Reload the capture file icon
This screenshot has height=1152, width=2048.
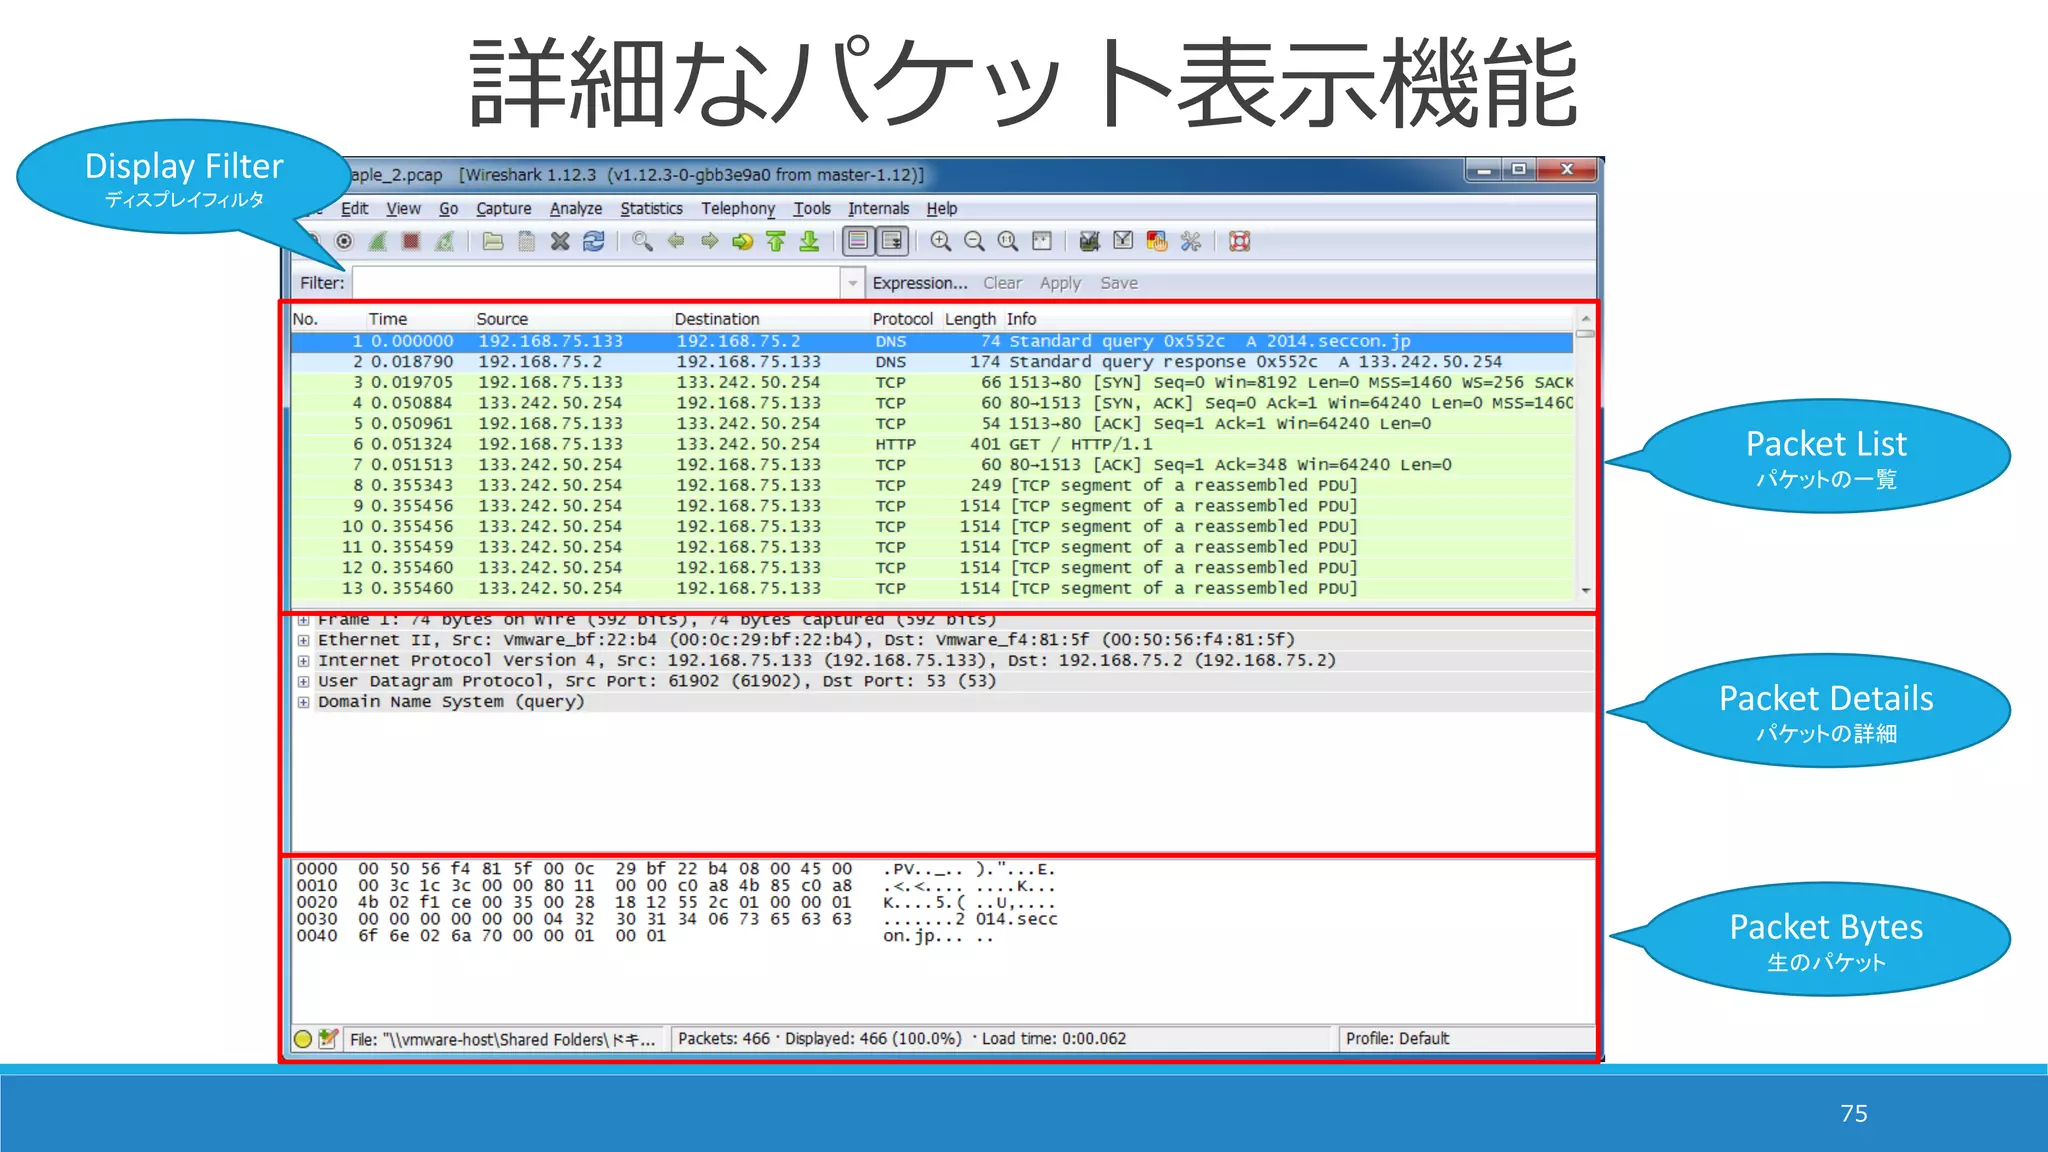tap(594, 241)
